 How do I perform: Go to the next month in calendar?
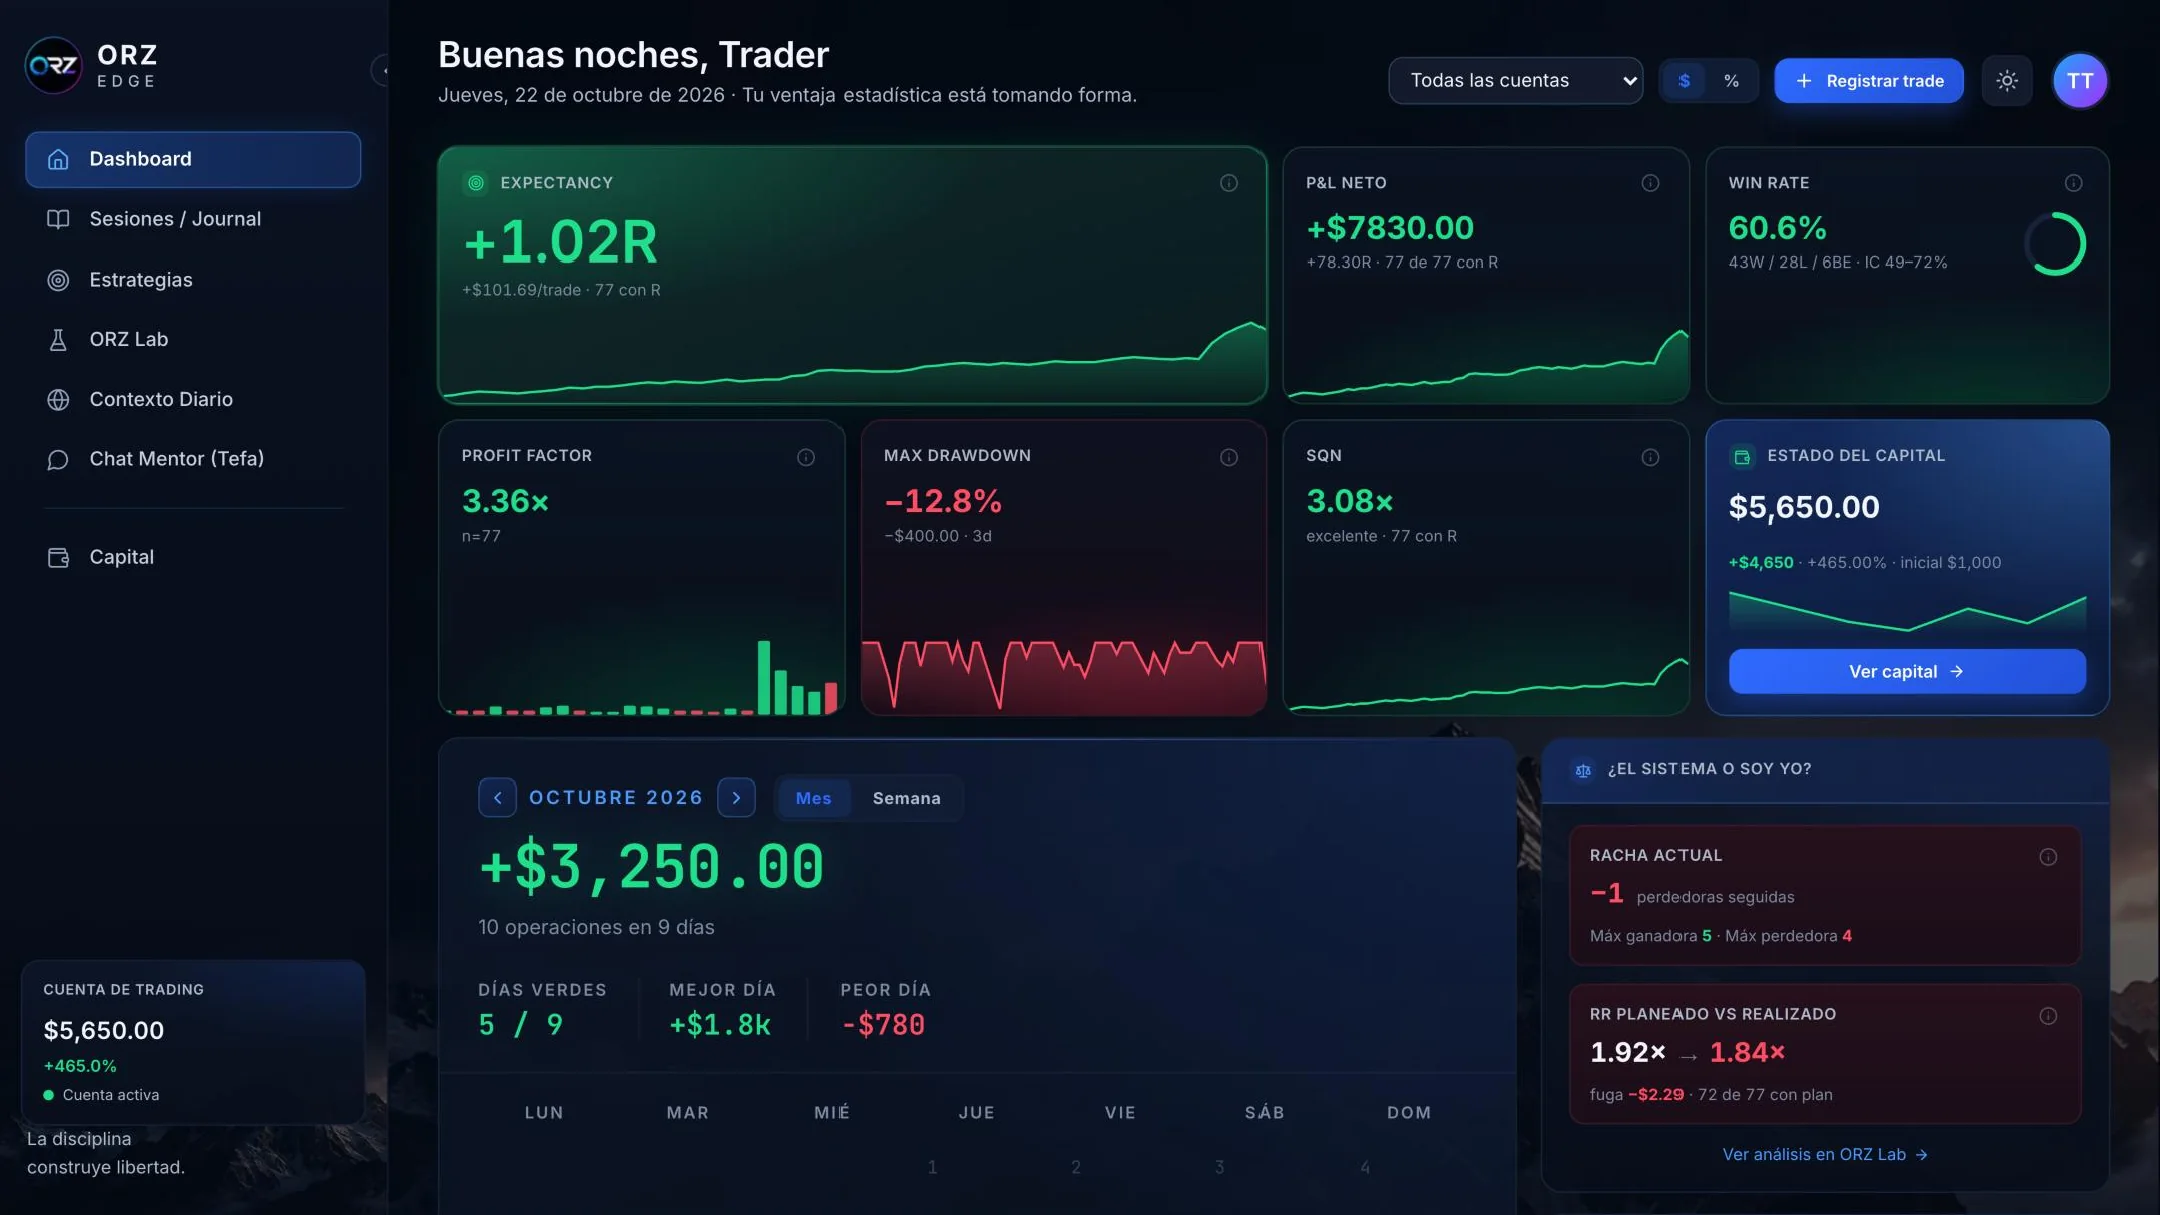pyautogui.click(x=737, y=798)
